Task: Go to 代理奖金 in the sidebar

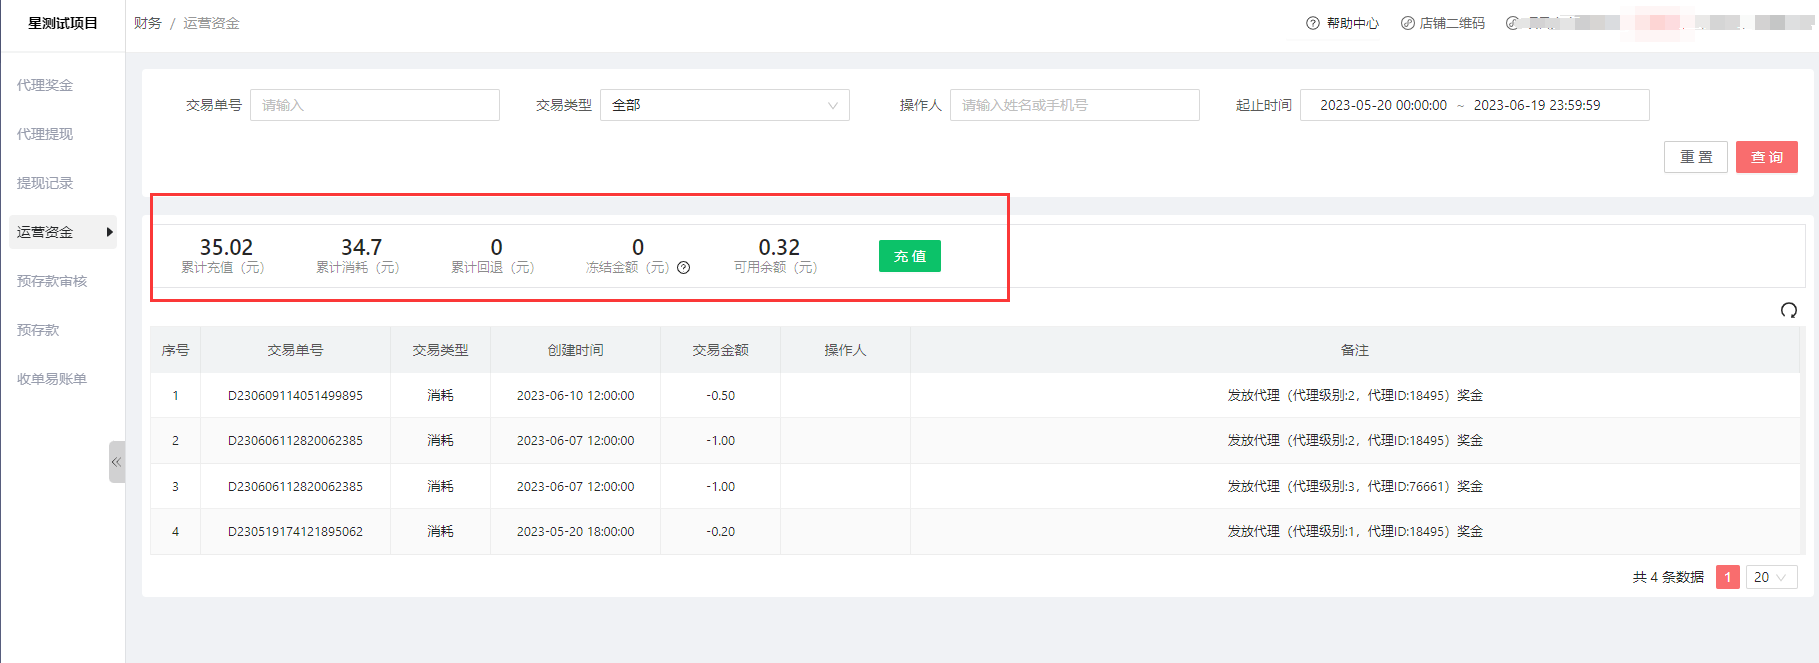Action: pos(45,85)
